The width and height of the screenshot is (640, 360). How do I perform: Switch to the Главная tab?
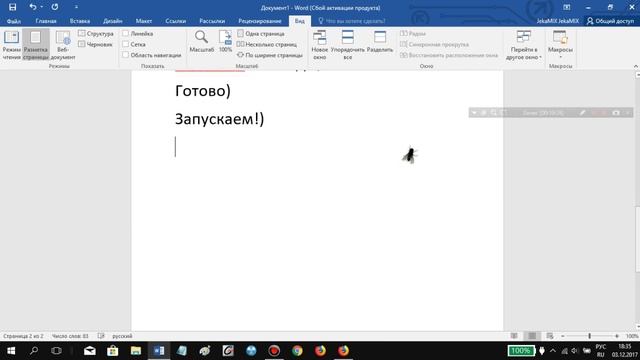[46, 21]
